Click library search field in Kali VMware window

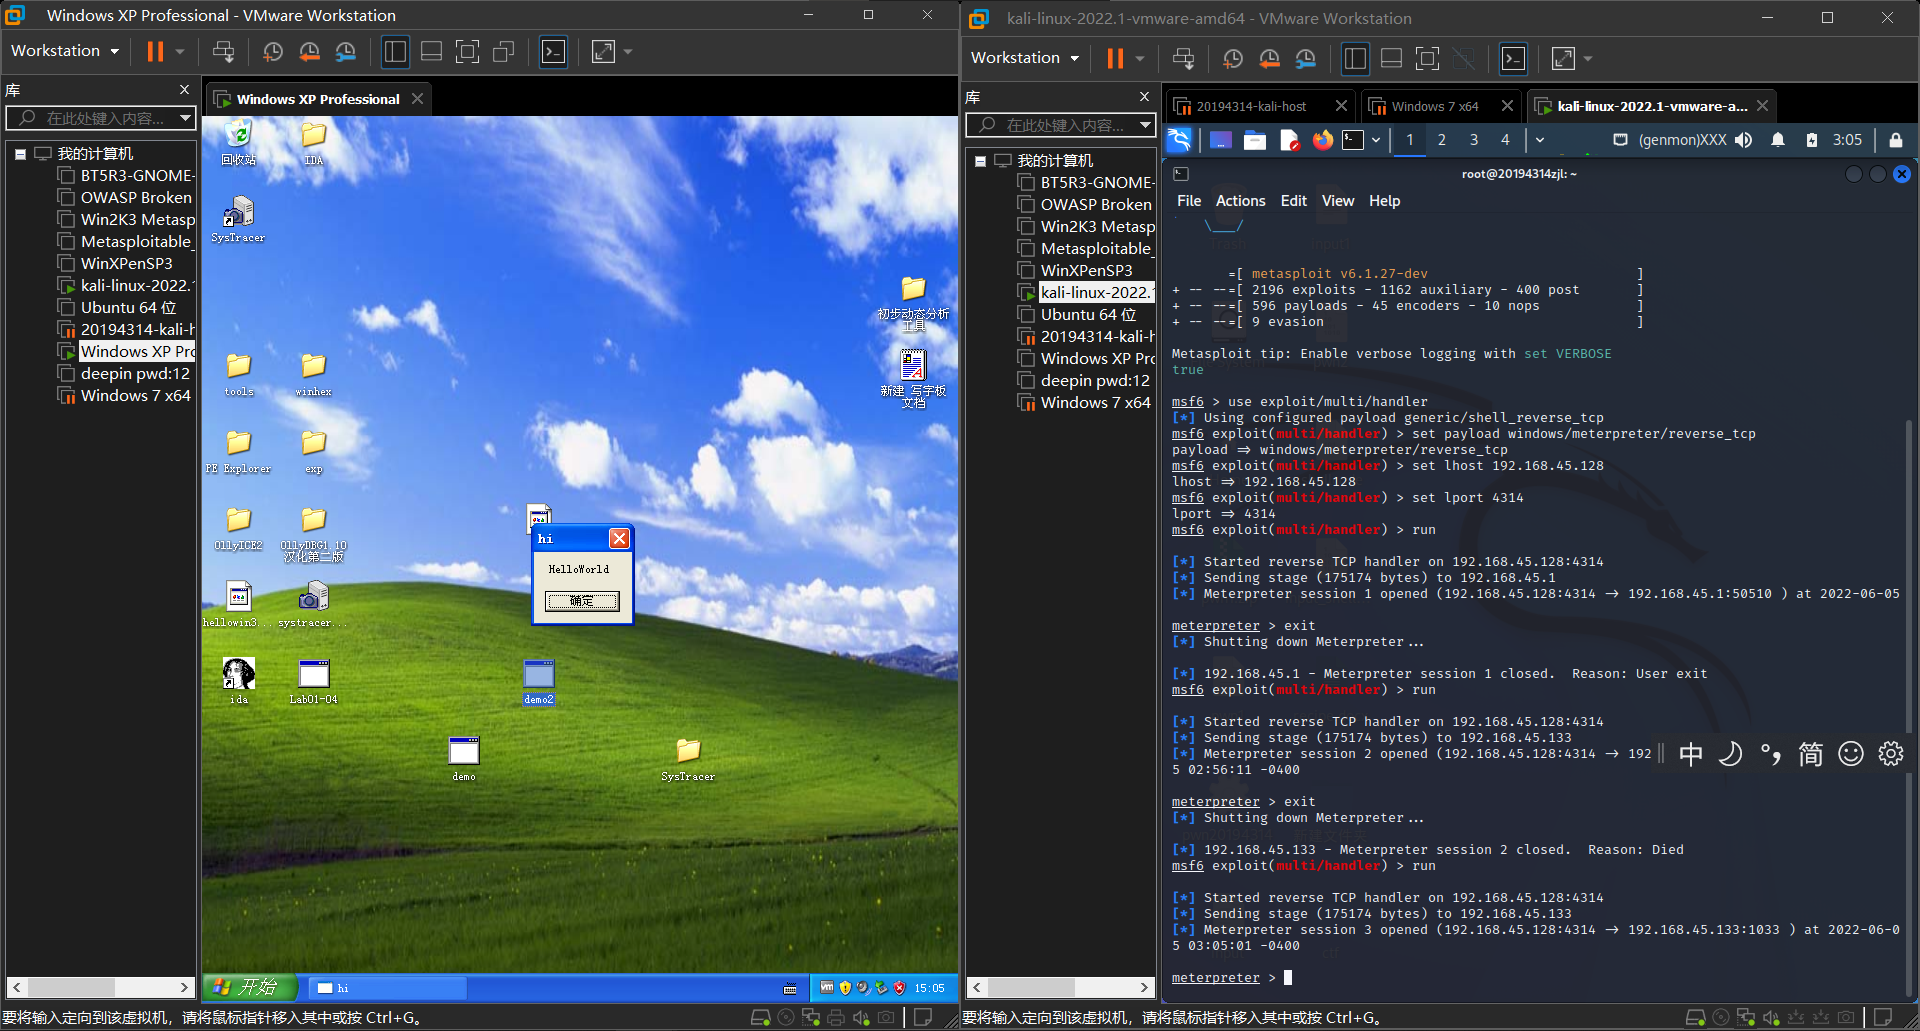point(1060,125)
